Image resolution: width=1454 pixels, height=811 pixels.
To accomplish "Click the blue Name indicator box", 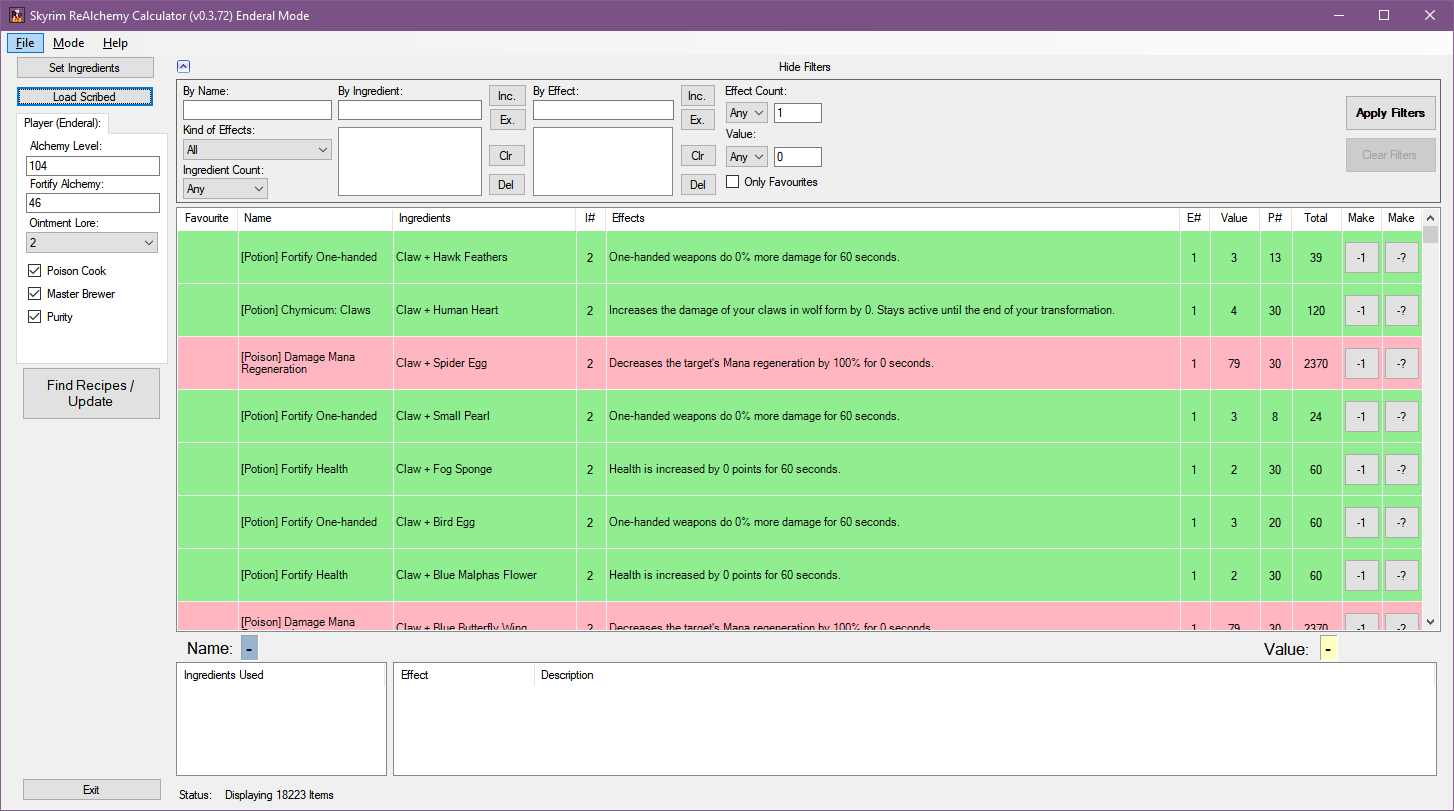I will (249, 648).
